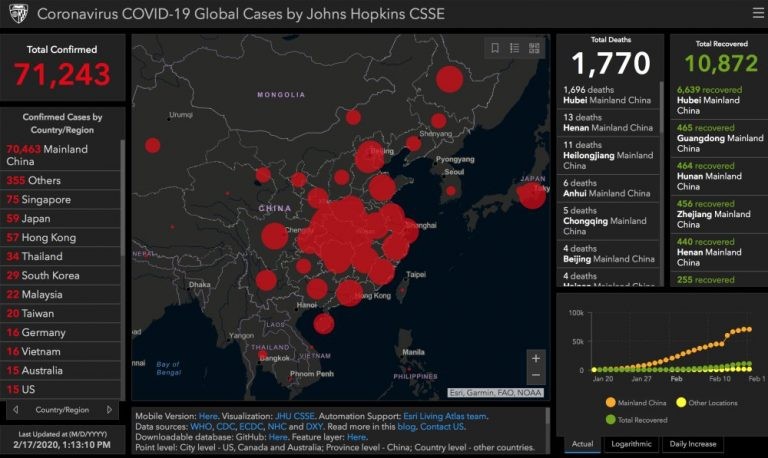Screen dimensions: 768x458
Task: Switch to the Daily Increase chart tab
Action: pyautogui.click(x=691, y=443)
